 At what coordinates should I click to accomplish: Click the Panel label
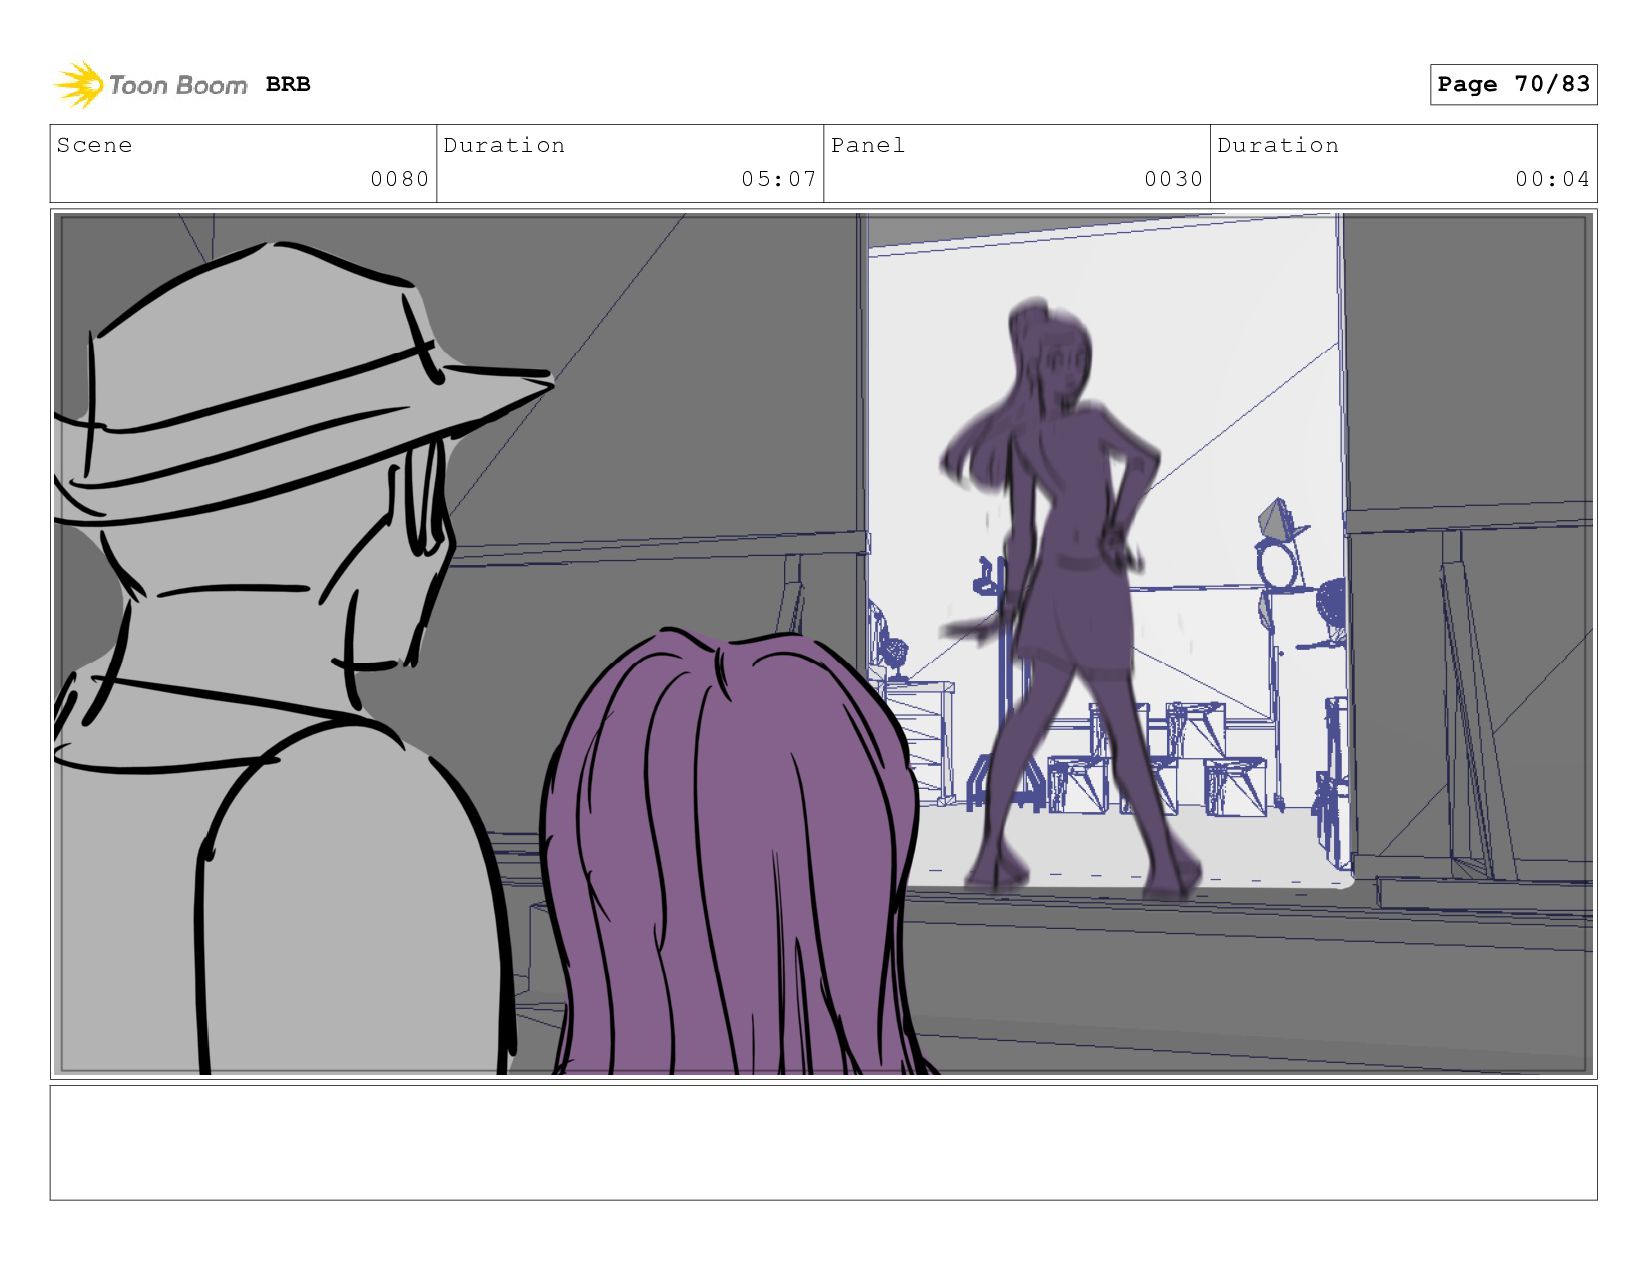[868, 145]
